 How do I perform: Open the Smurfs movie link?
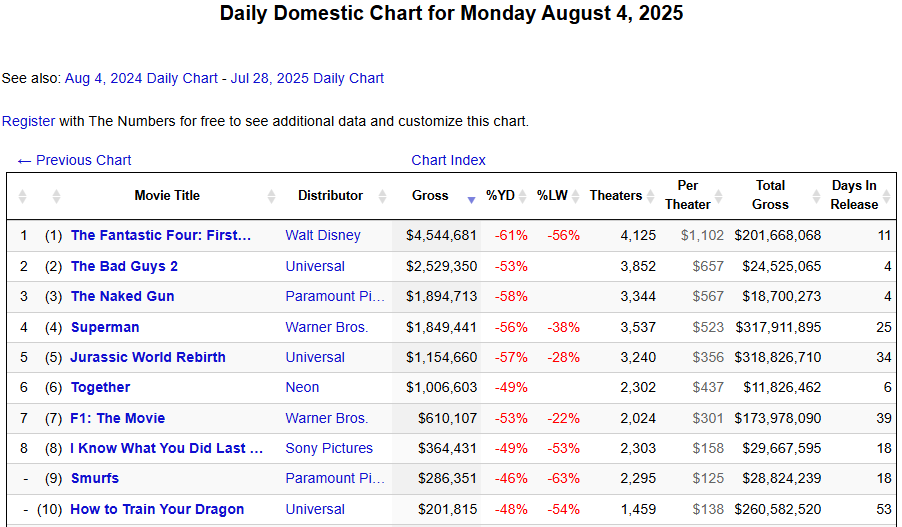[95, 478]
